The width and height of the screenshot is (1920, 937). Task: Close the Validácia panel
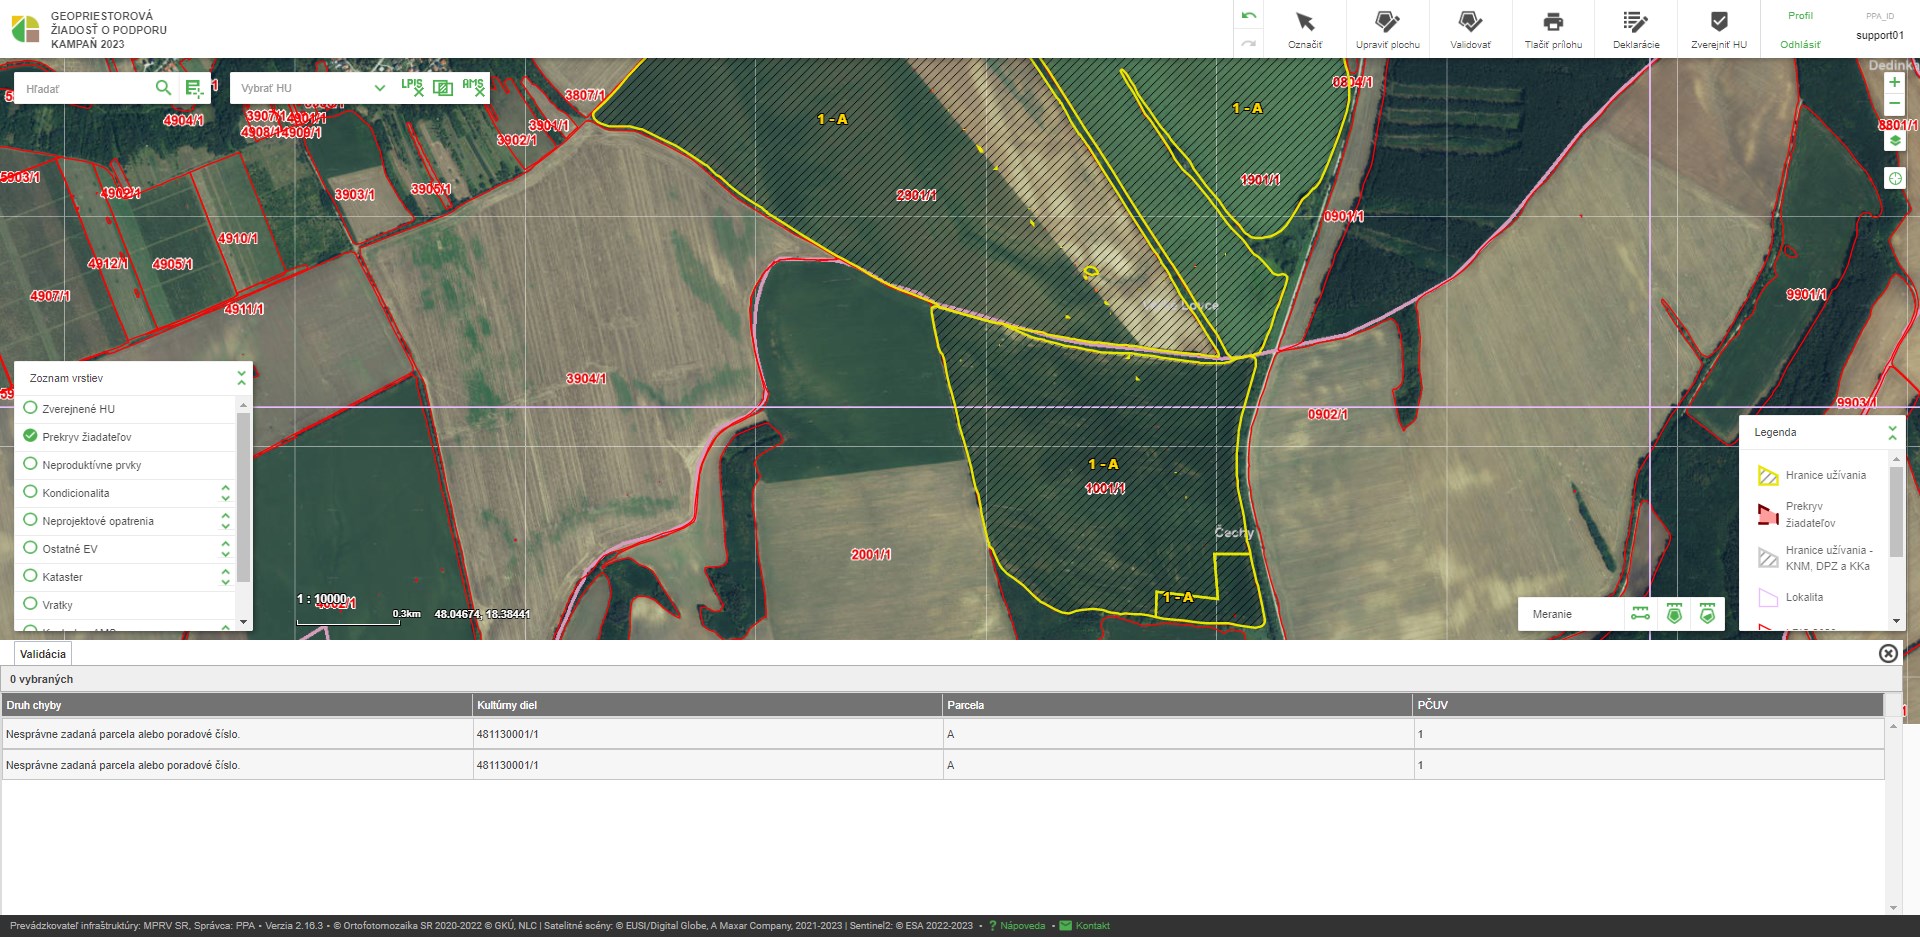(x=1888, y=653)
